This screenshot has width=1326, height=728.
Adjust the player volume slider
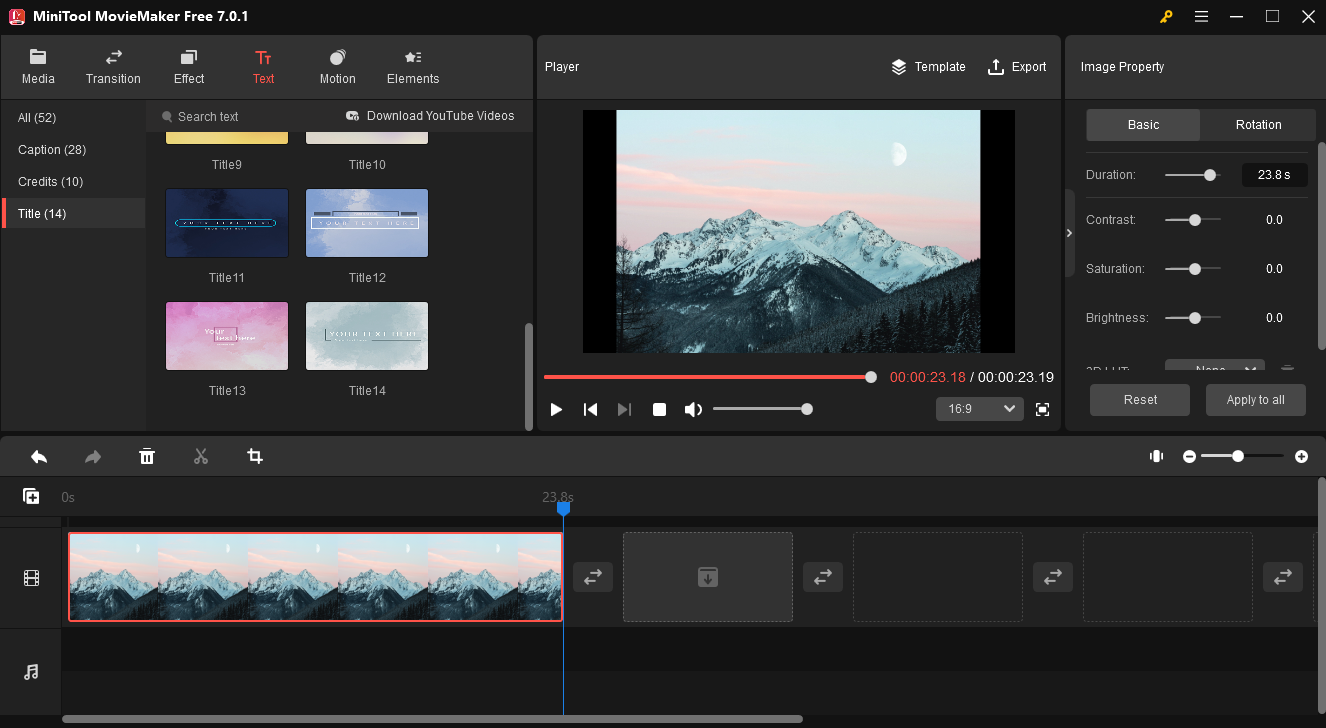click(761, 409)
